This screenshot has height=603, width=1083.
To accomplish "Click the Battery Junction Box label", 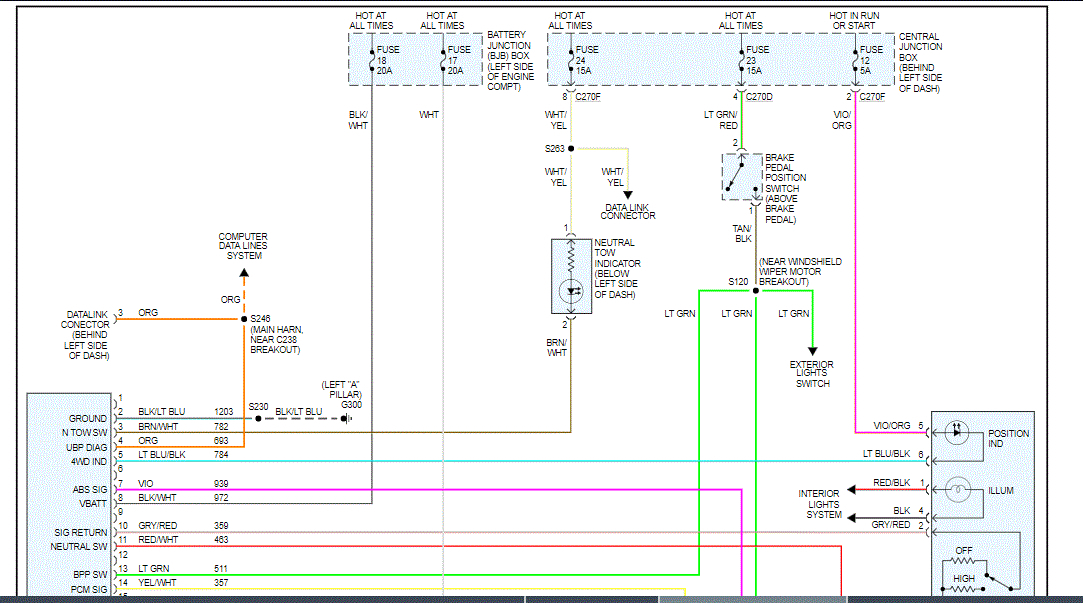I will tap(510, 62).
